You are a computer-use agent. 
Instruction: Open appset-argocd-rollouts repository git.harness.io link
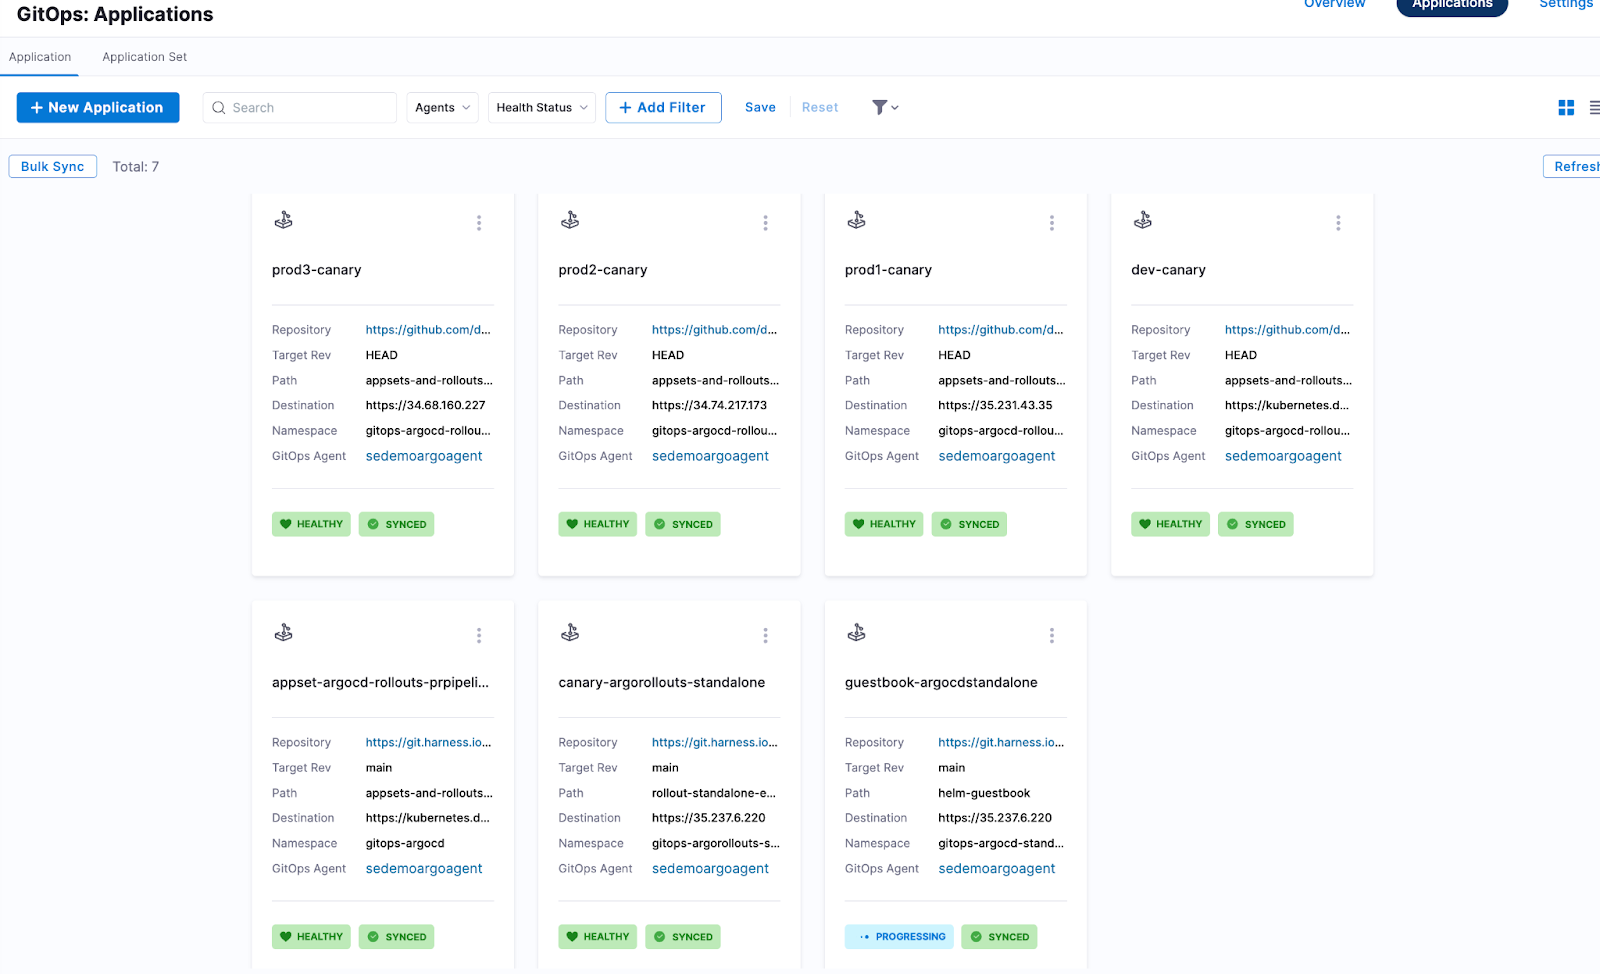coord(428,743)
